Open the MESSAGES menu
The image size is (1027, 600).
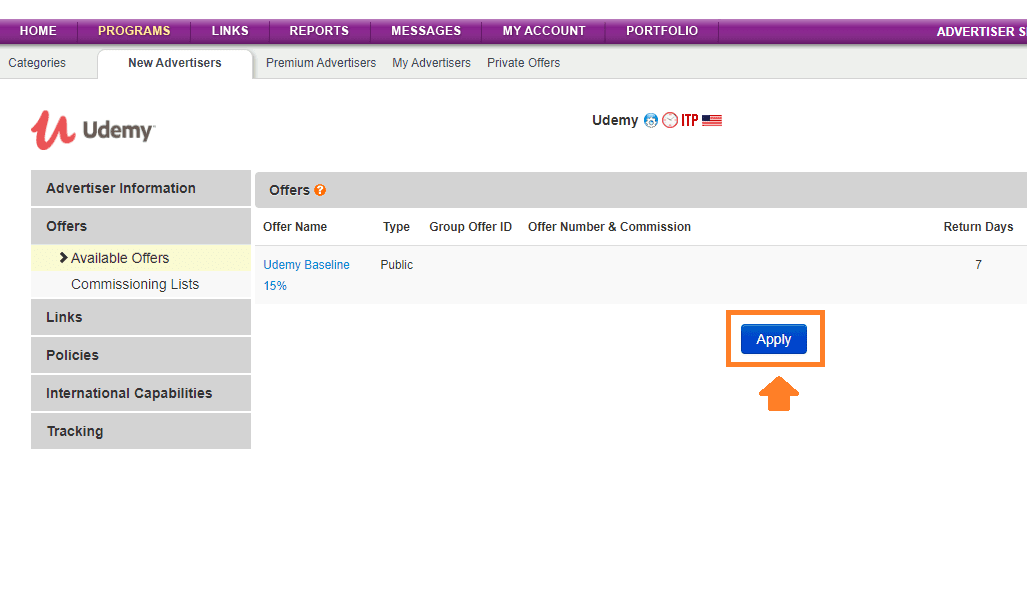pyautogui.click(x=426, y=31)
